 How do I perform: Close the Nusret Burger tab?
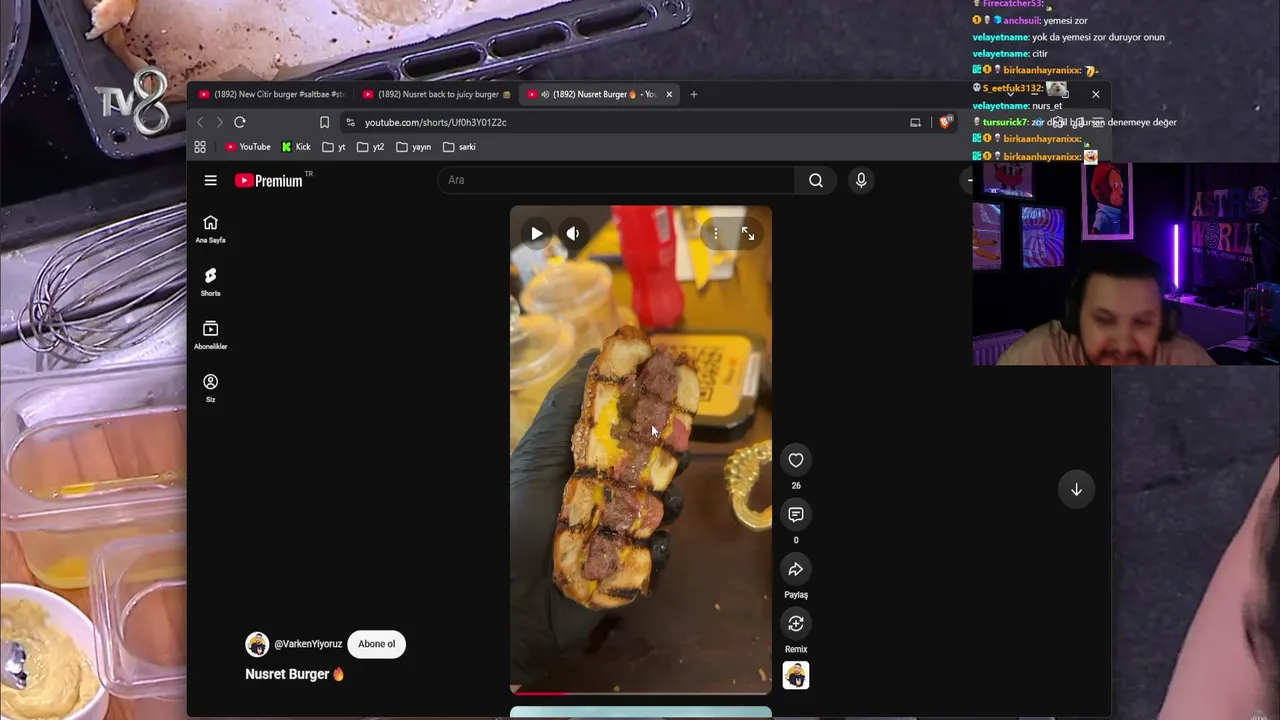tap(669, 94)
